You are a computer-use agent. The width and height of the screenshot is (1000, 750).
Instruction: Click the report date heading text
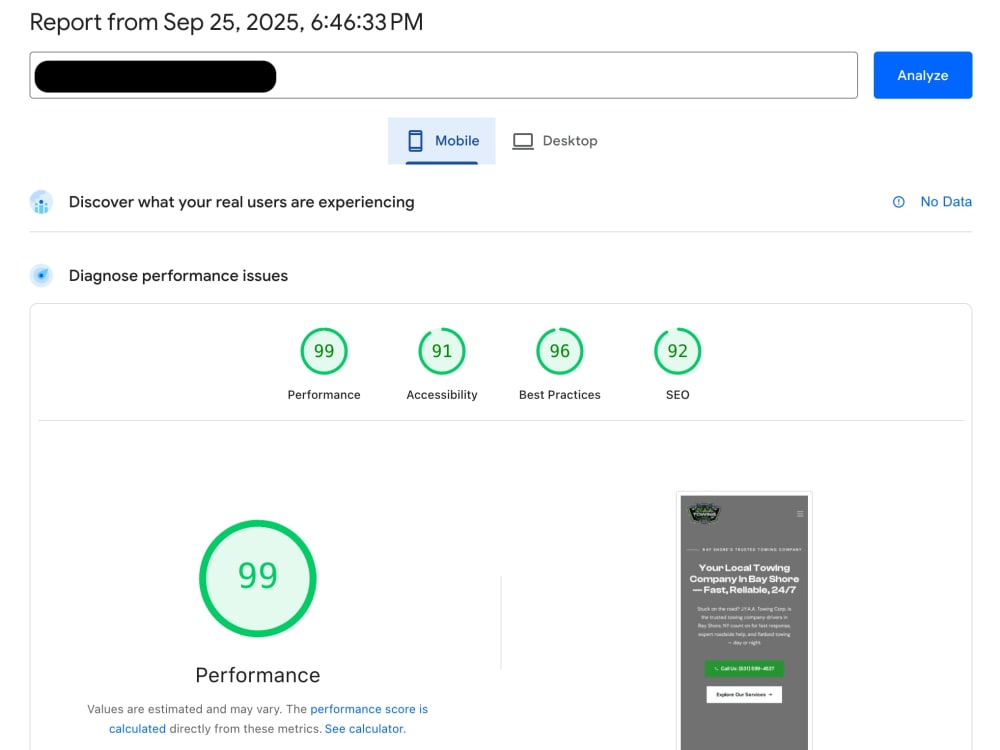click(226, 22)
